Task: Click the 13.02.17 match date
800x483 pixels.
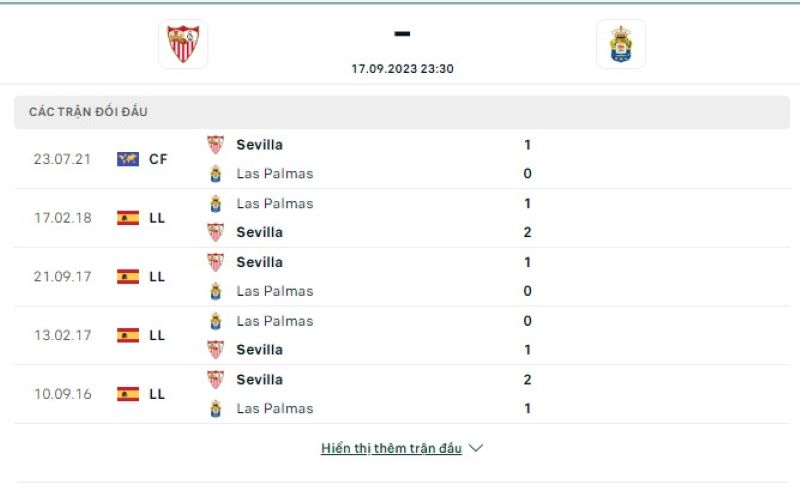Action: (62, 335)
